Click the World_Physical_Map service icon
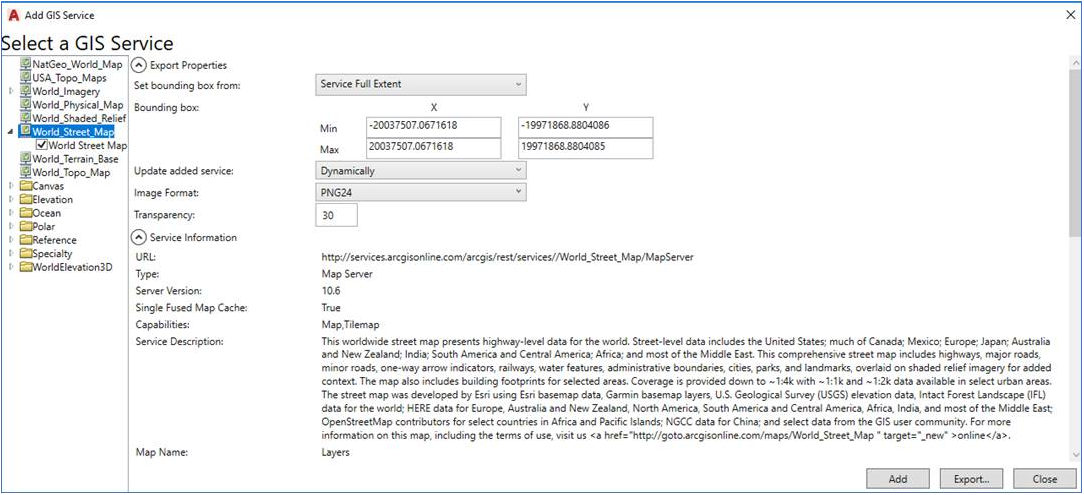Image resolution: width=1084 pixels, height=495 pixels. [26, 105]
